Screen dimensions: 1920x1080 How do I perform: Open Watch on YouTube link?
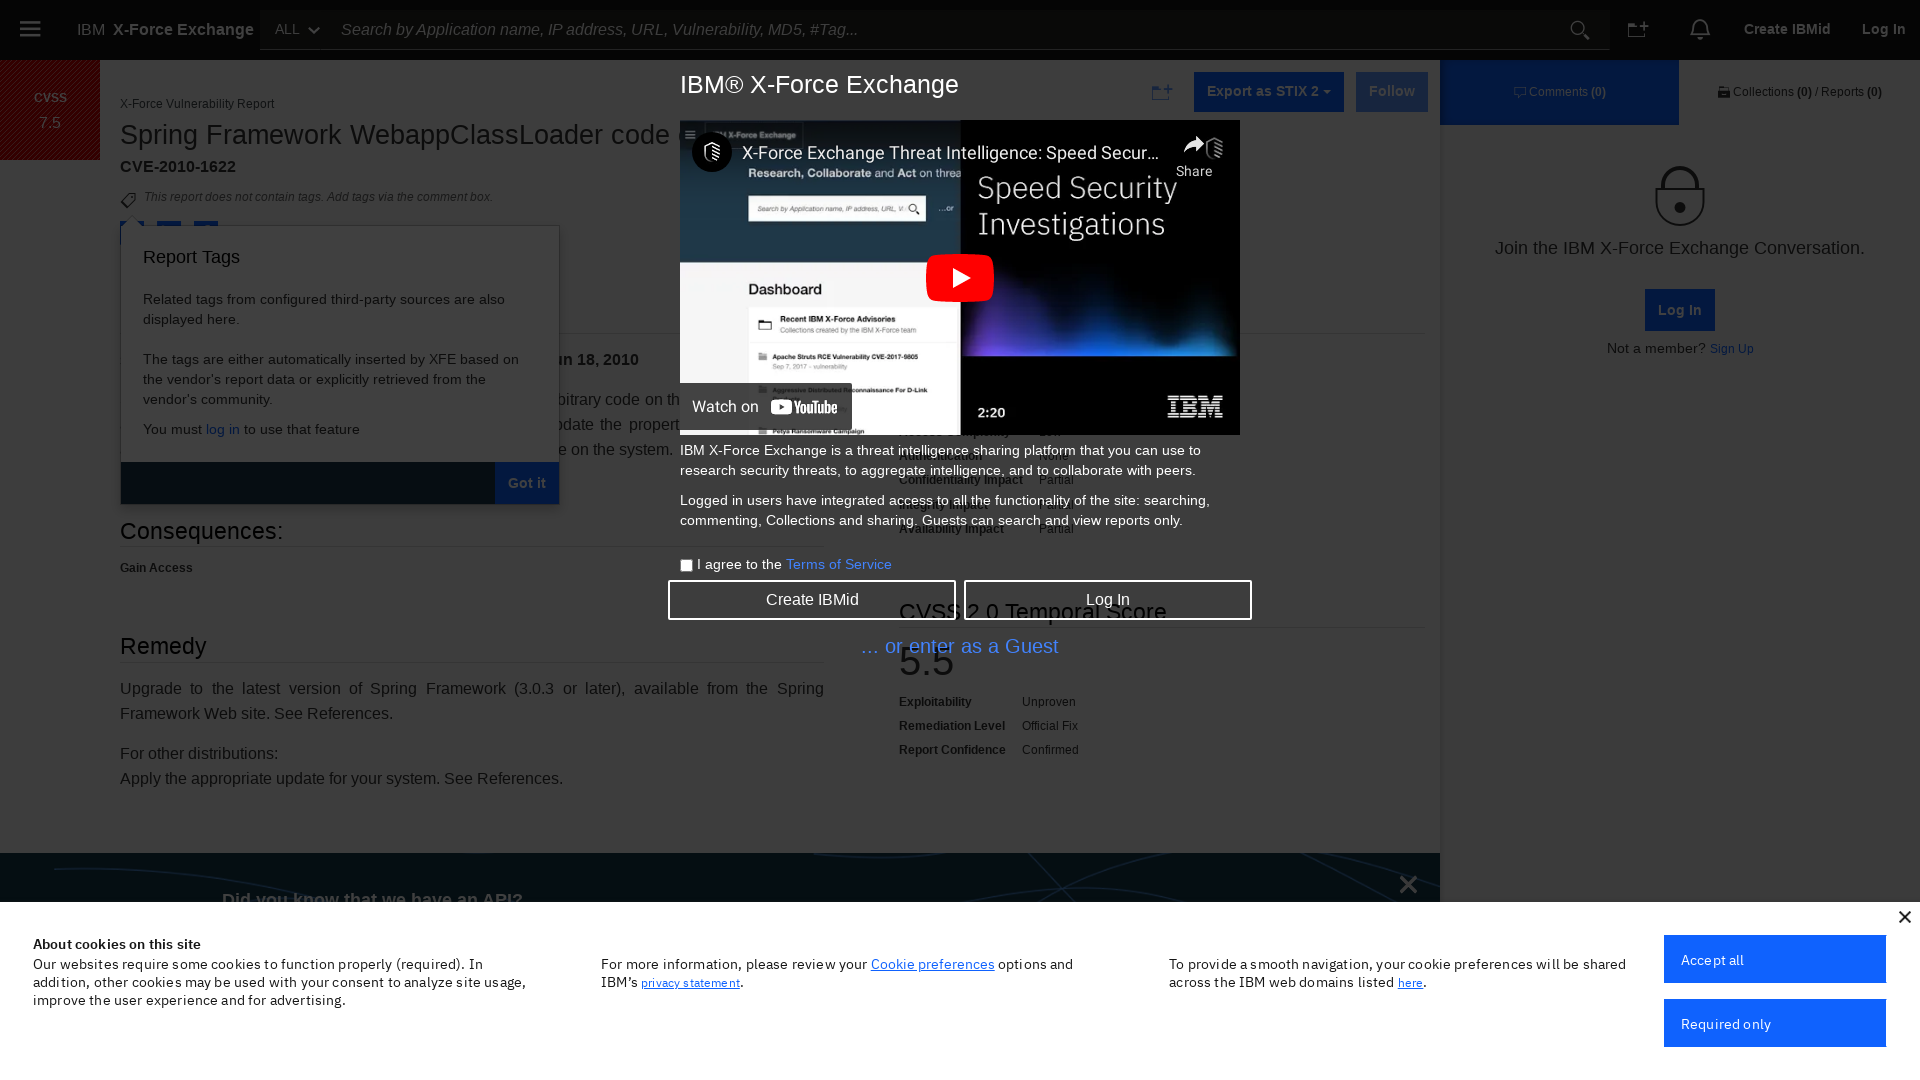point(766,407)
